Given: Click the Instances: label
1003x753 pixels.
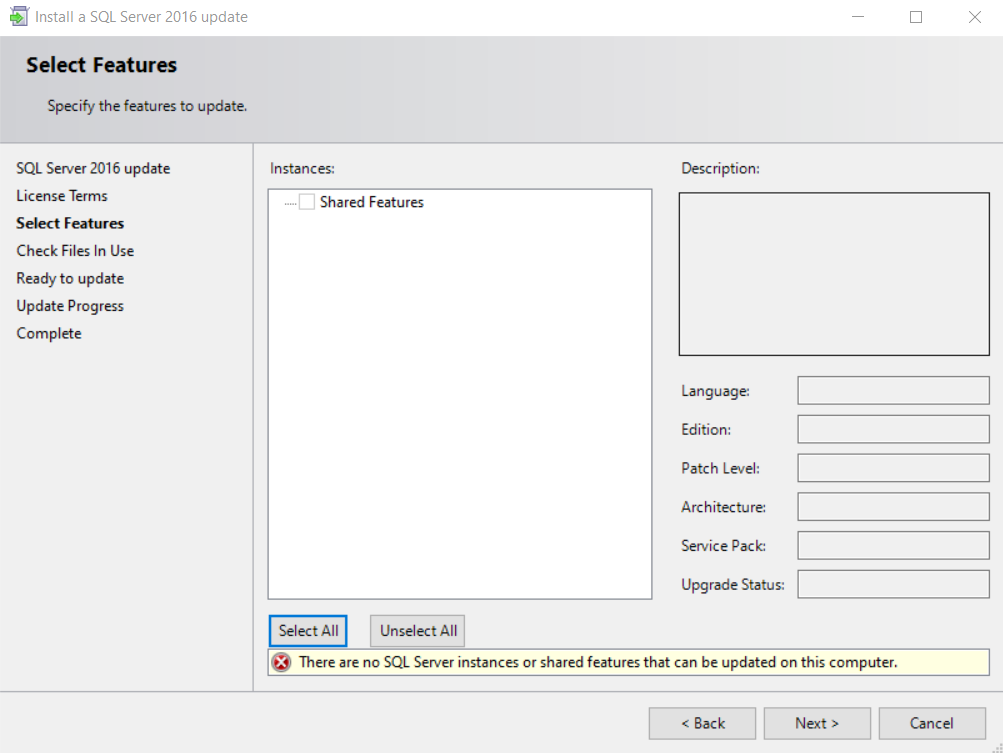Looking at the screenshot, I should 302,168.
